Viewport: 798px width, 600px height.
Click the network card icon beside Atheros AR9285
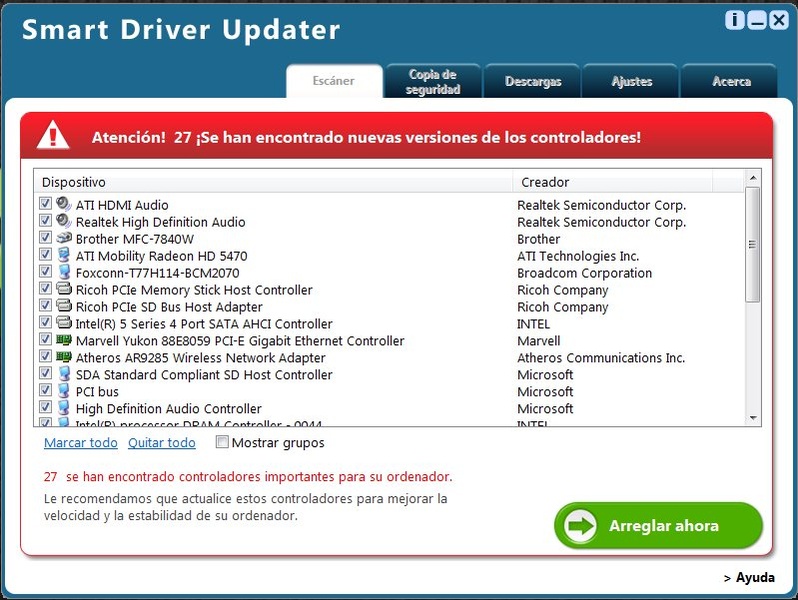pyautogui.click(x=64, y=356)
